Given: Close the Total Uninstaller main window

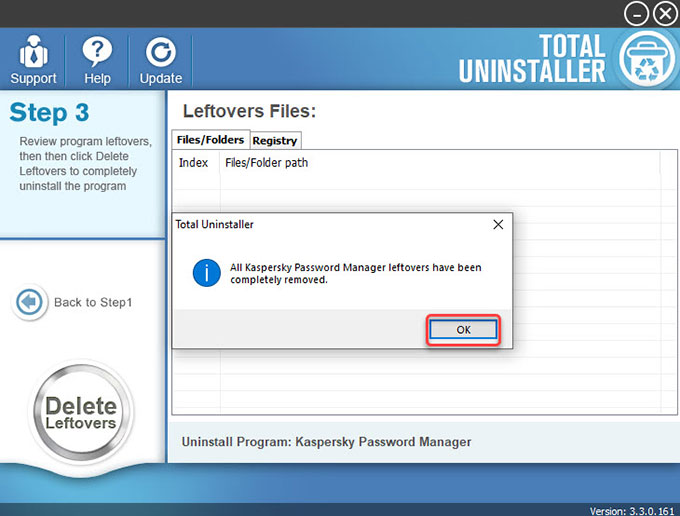Looking at the screenshot, I should pyautogui.click(x=665, y=14).
